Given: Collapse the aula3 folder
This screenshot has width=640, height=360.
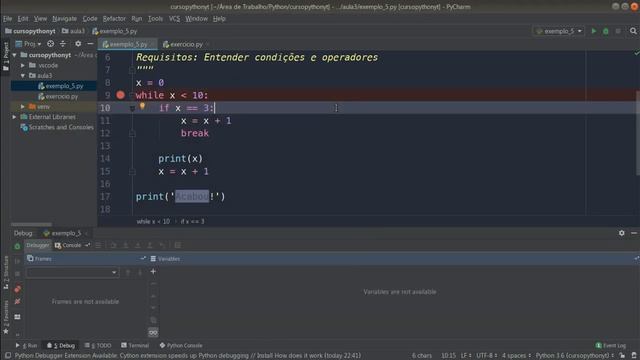Looking at the screenshot, I should pos(23,76).
